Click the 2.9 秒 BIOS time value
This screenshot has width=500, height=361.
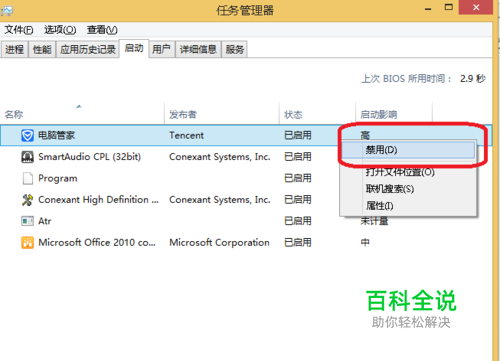[473, 79]
